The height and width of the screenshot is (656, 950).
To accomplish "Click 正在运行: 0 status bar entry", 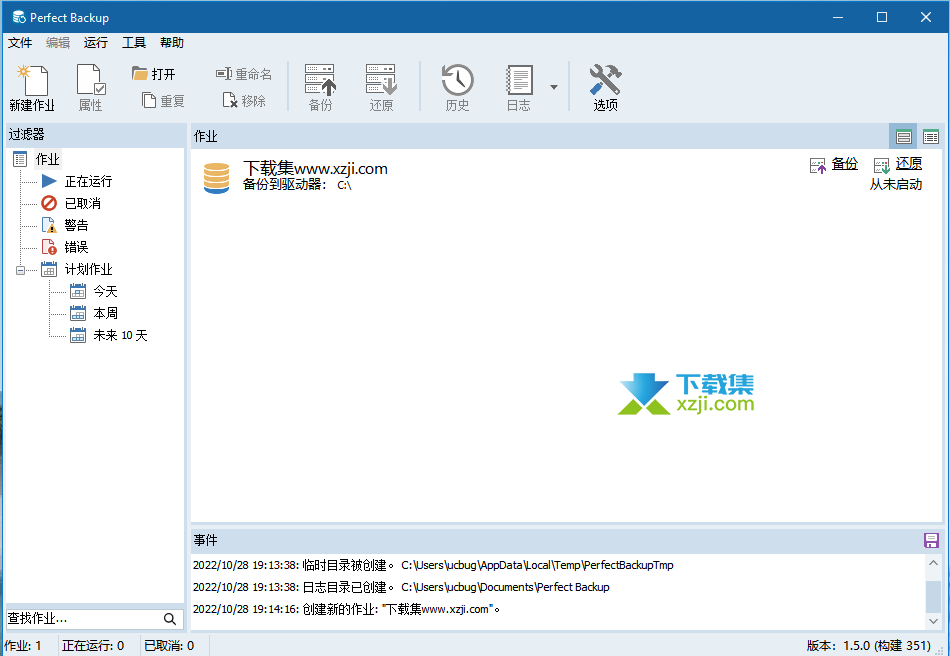I will (x=93, y=646).
